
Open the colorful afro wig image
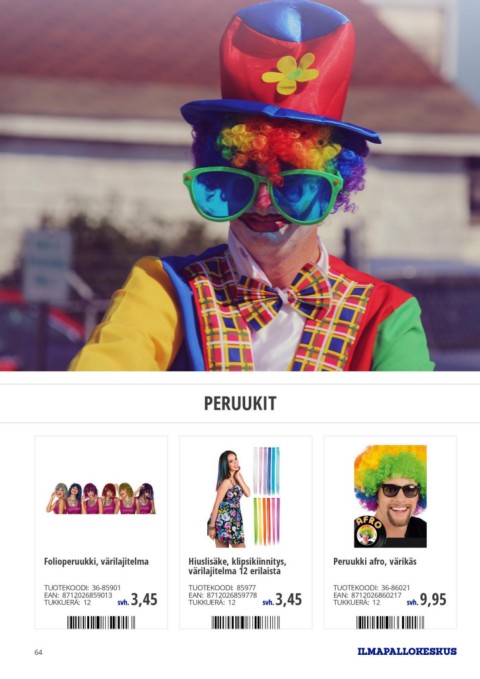coord(390,496)
